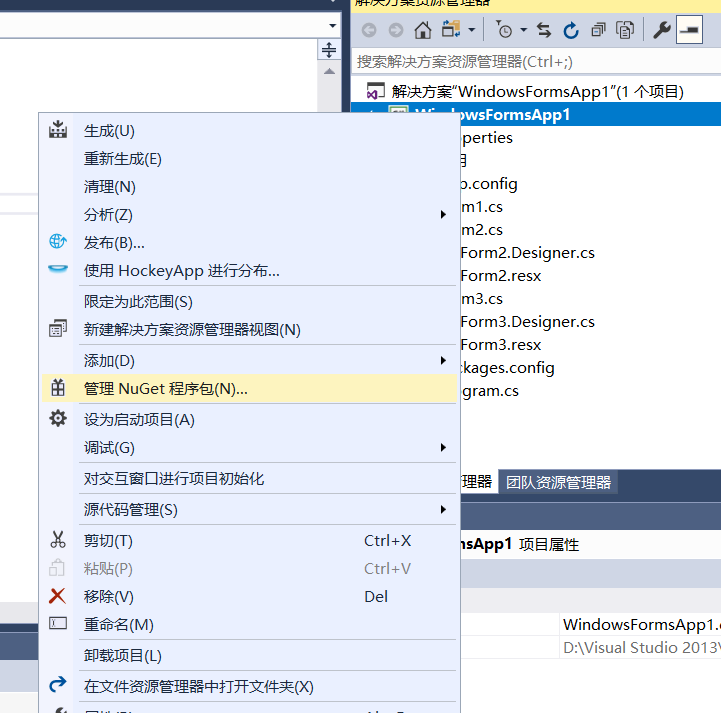Click the HockeyApp icon in the menu
Image resolution: width=721 pixels, height=713 pixels.
tap(57, 268)
